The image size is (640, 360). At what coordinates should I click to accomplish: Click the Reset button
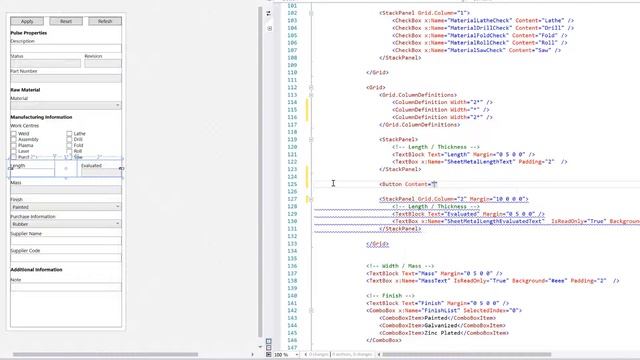click(x=66, y=21)
